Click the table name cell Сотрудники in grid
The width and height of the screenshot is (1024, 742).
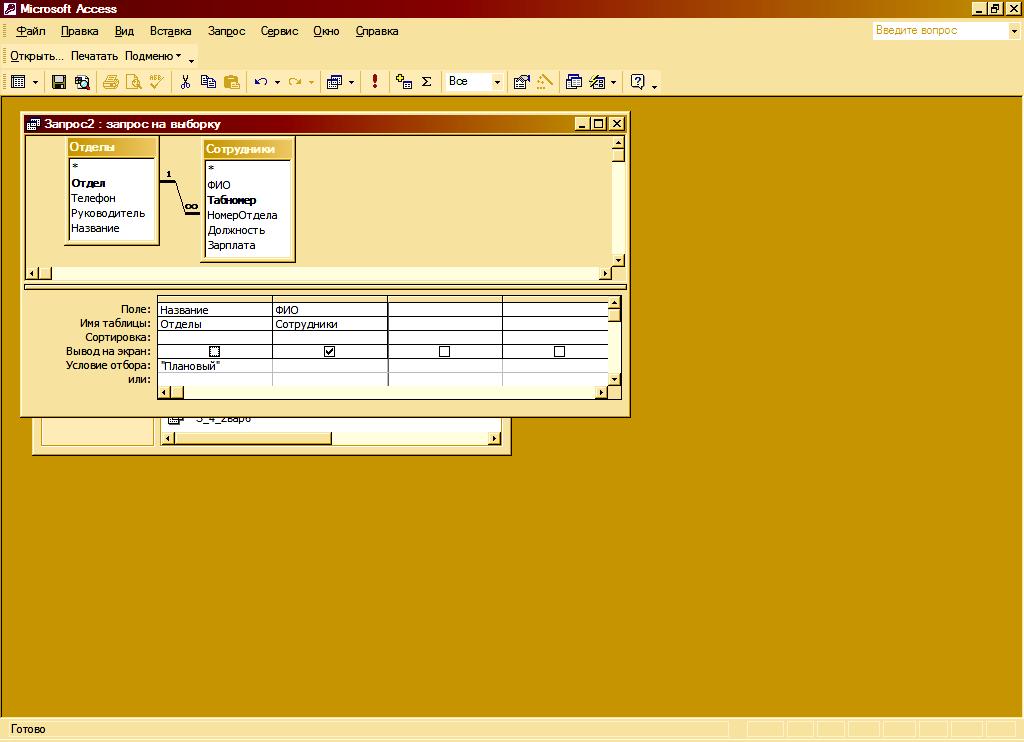coord(330,324)
